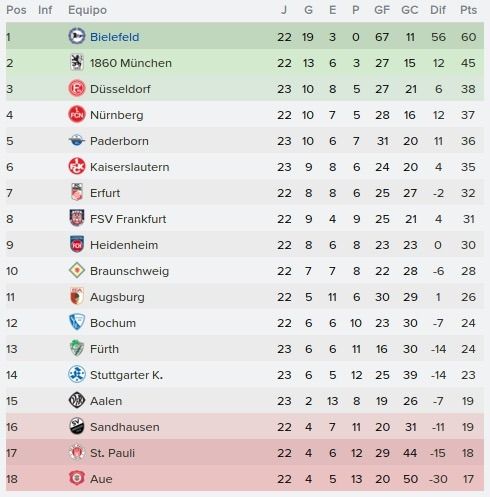This screenshot has width=490, height=497.
Task: Sort table by Pts column header
Action: click(x=468, y=10)
